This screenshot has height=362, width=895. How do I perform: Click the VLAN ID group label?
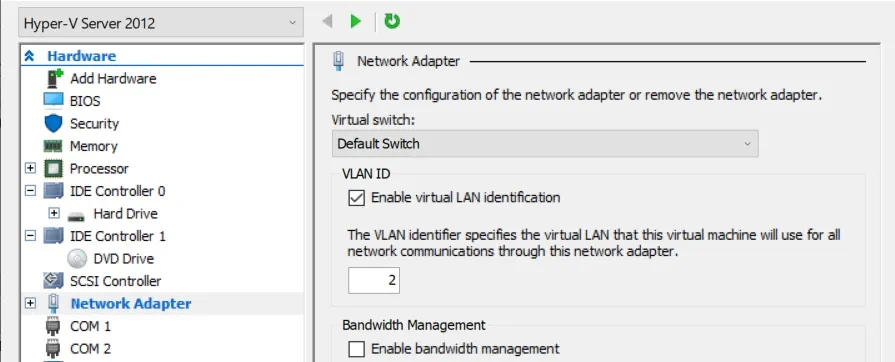click(366, 174)
